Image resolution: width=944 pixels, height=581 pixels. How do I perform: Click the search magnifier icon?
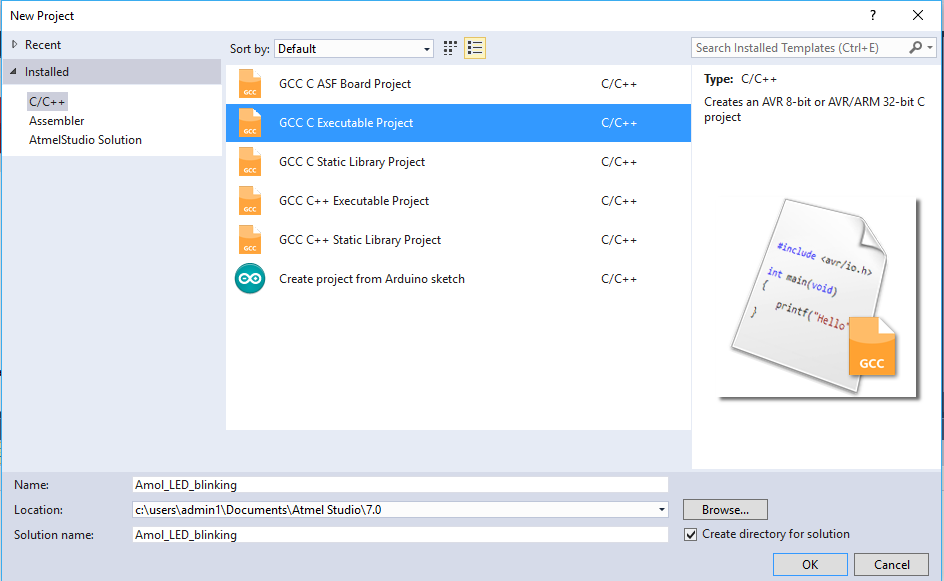point(915,48)
